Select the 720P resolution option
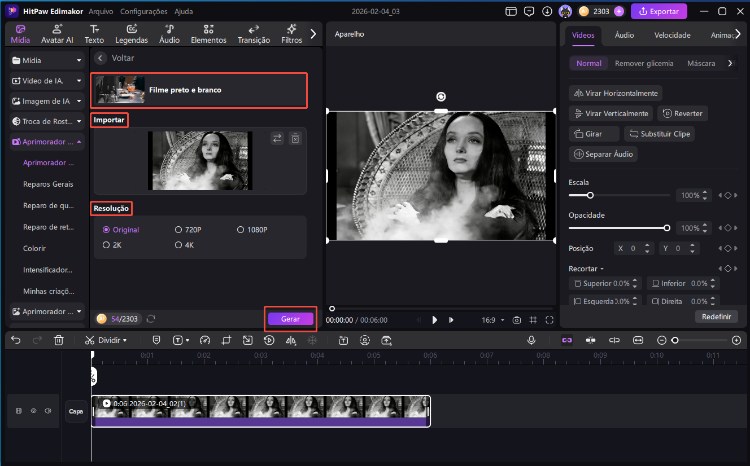This screenshot has height=466, width=750. (188, 230)
